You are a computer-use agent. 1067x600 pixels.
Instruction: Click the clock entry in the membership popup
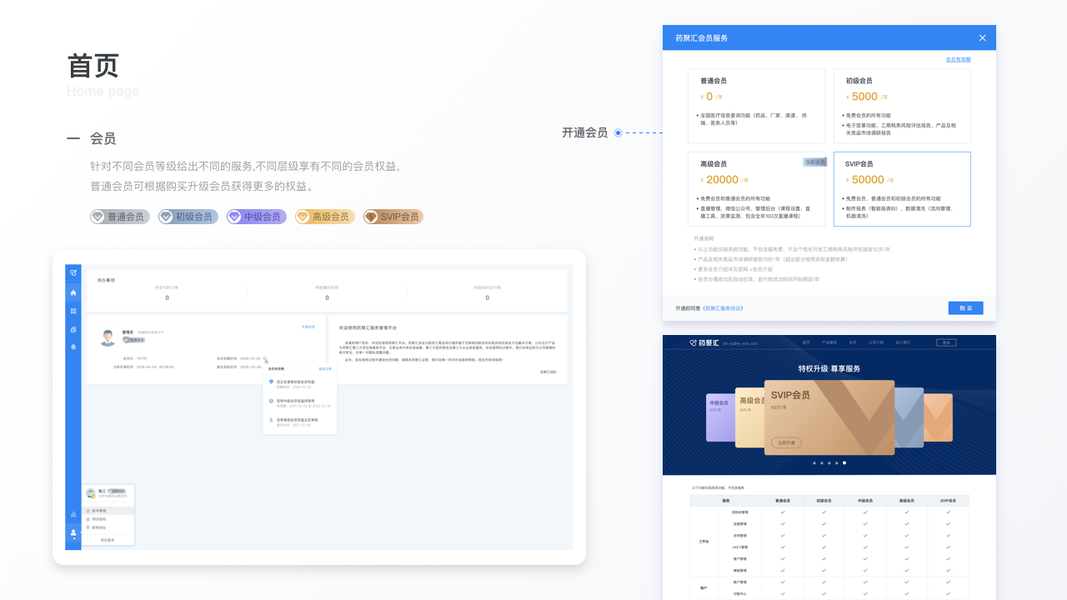tap(299, 403)
